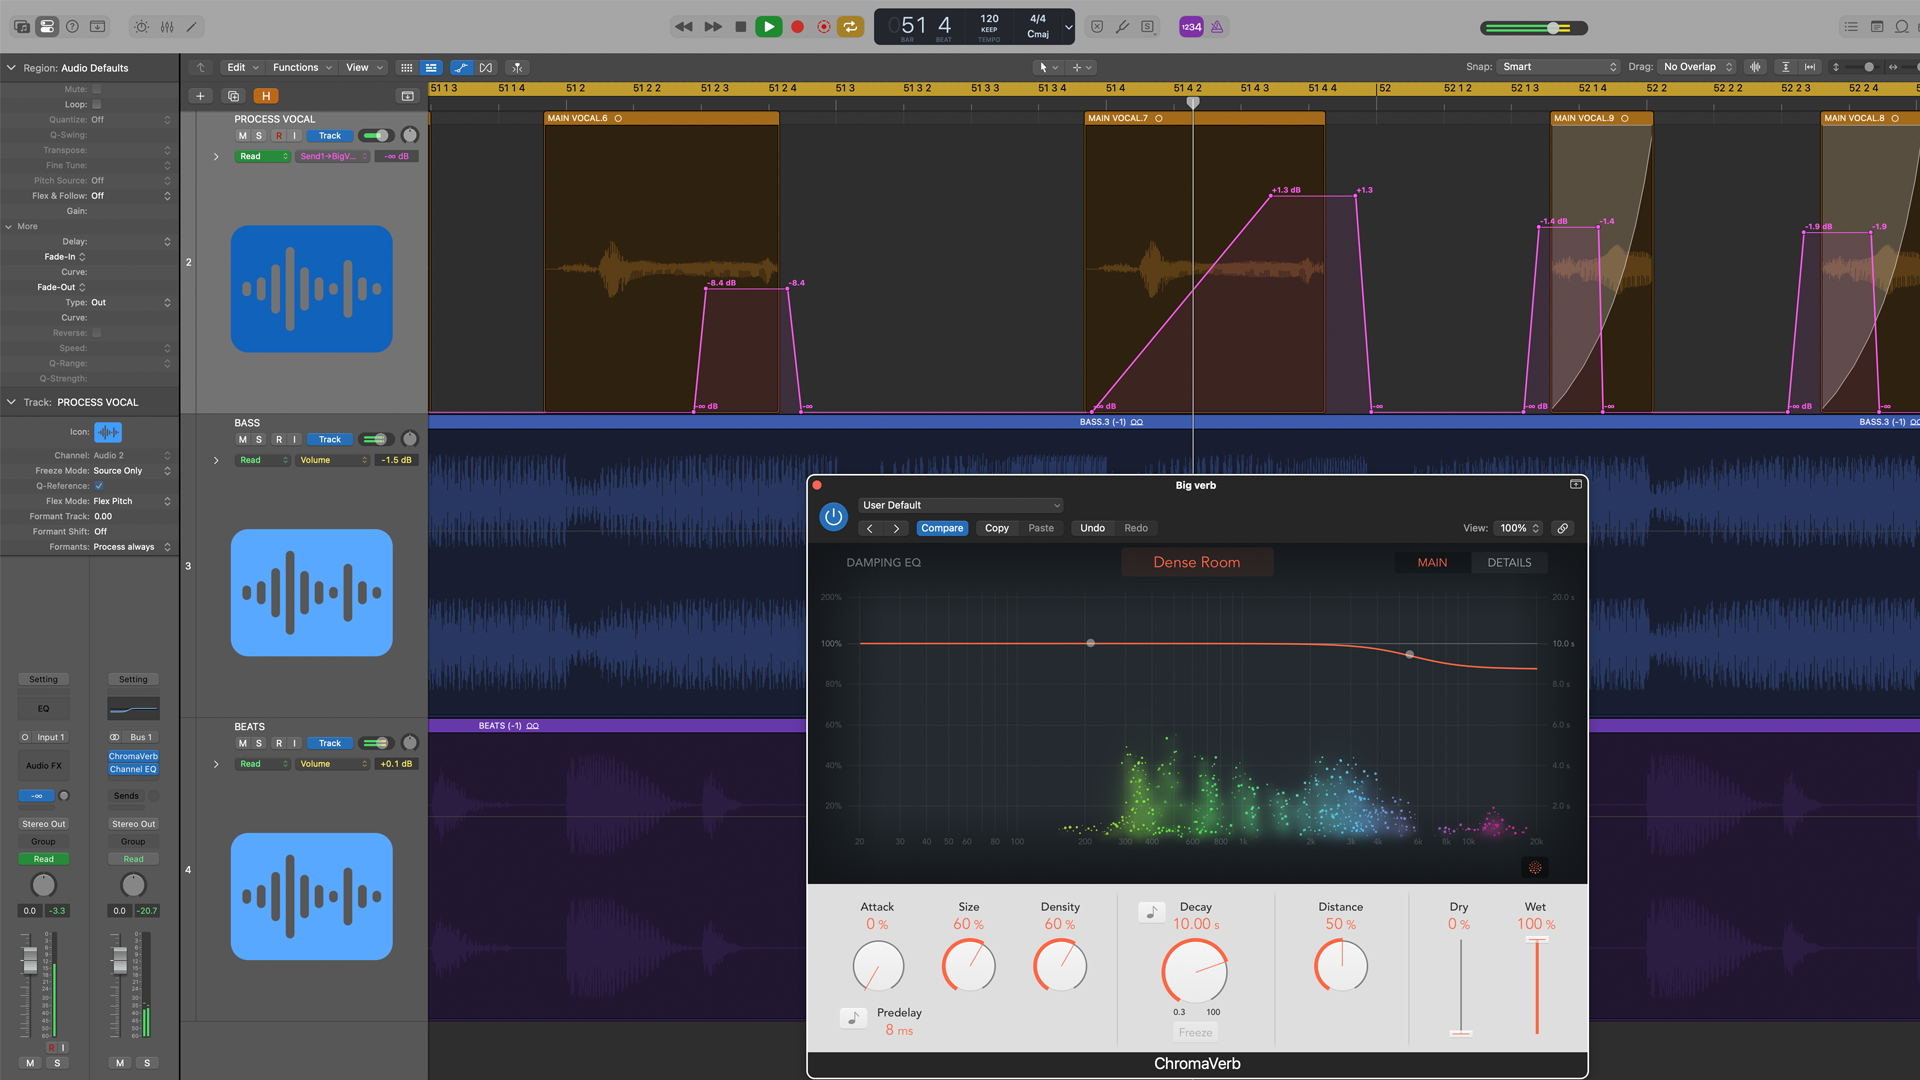Click Horizontal Auto Zoom icon
The height and width of the screenshot is (1080, 1920).
(1810, 67)
